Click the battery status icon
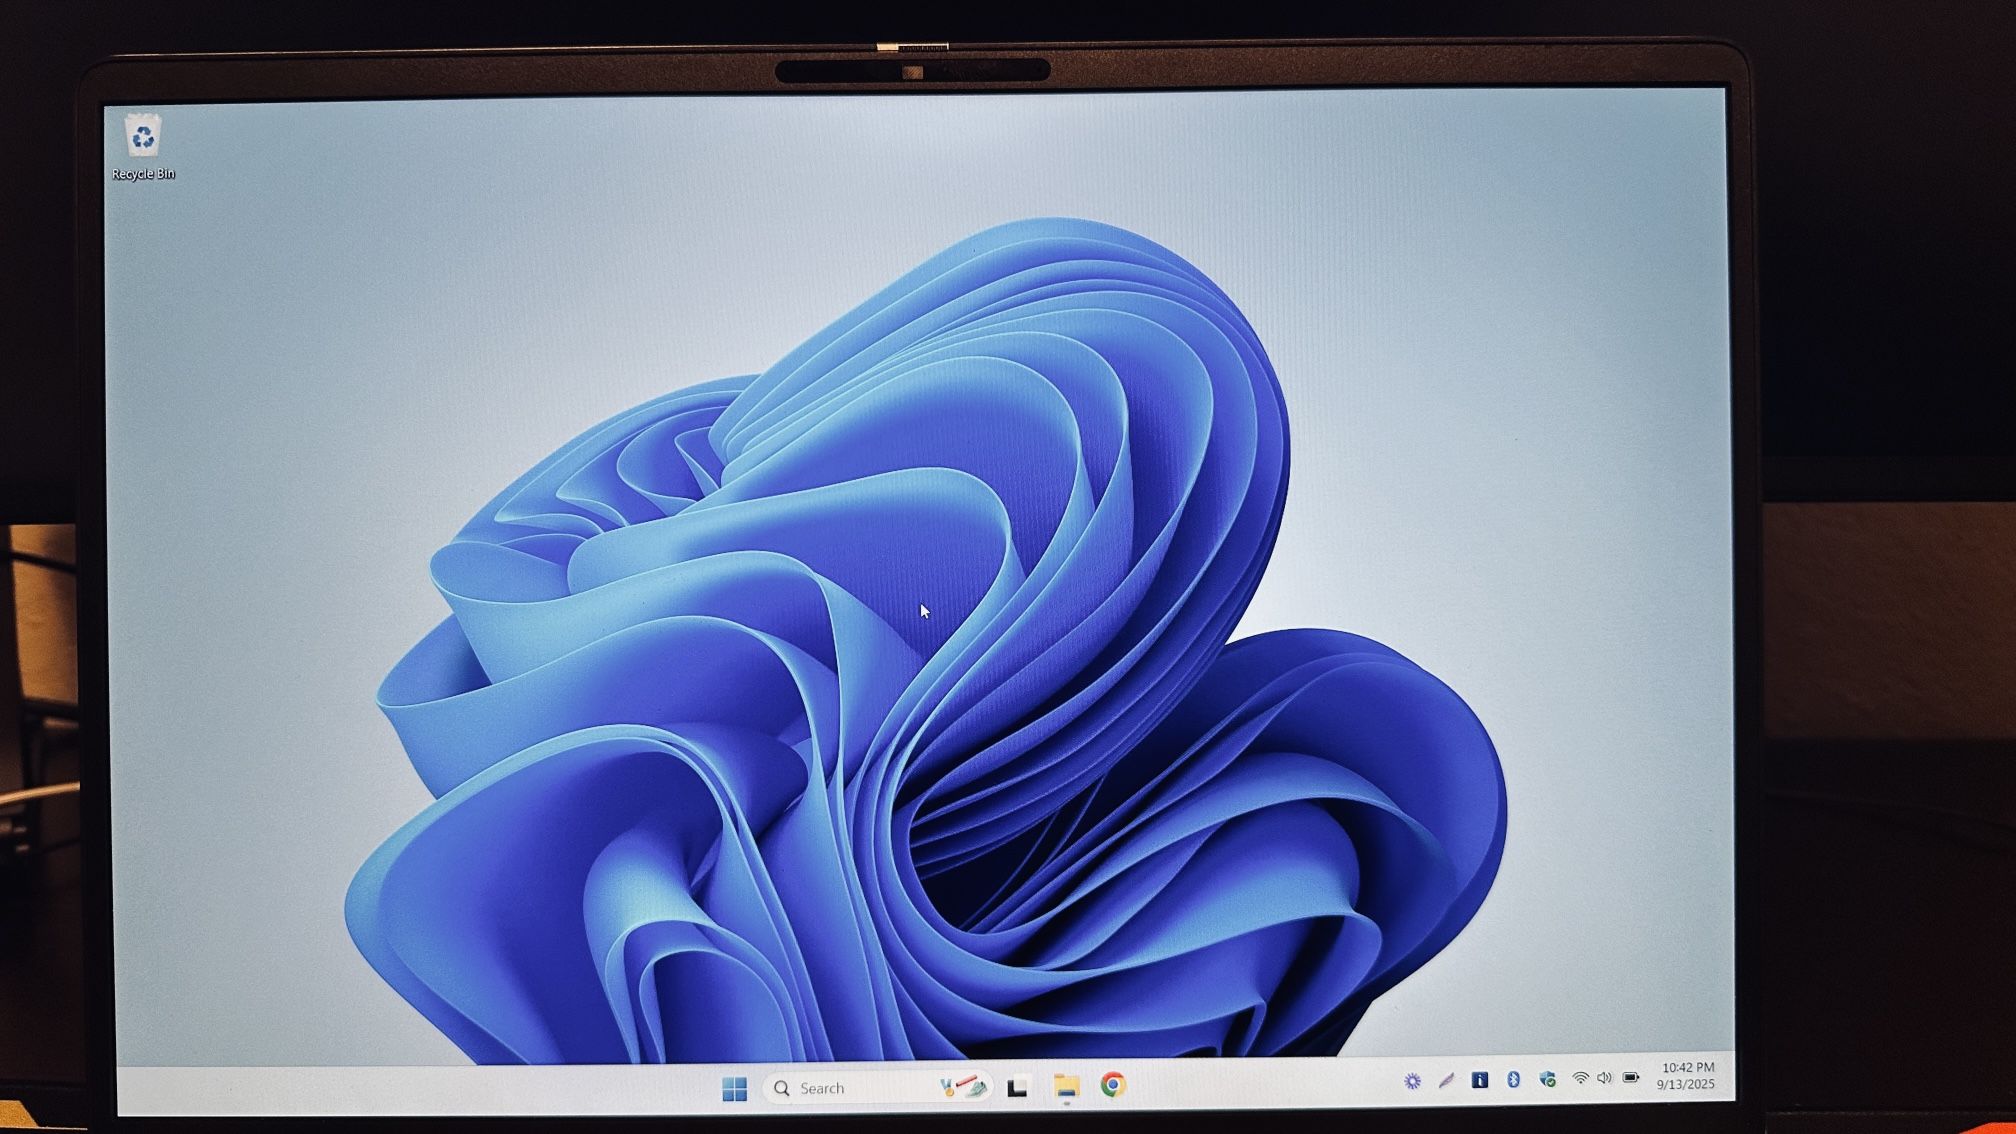Viewport: 2016px width, 1134px height. point(1631,1077)
